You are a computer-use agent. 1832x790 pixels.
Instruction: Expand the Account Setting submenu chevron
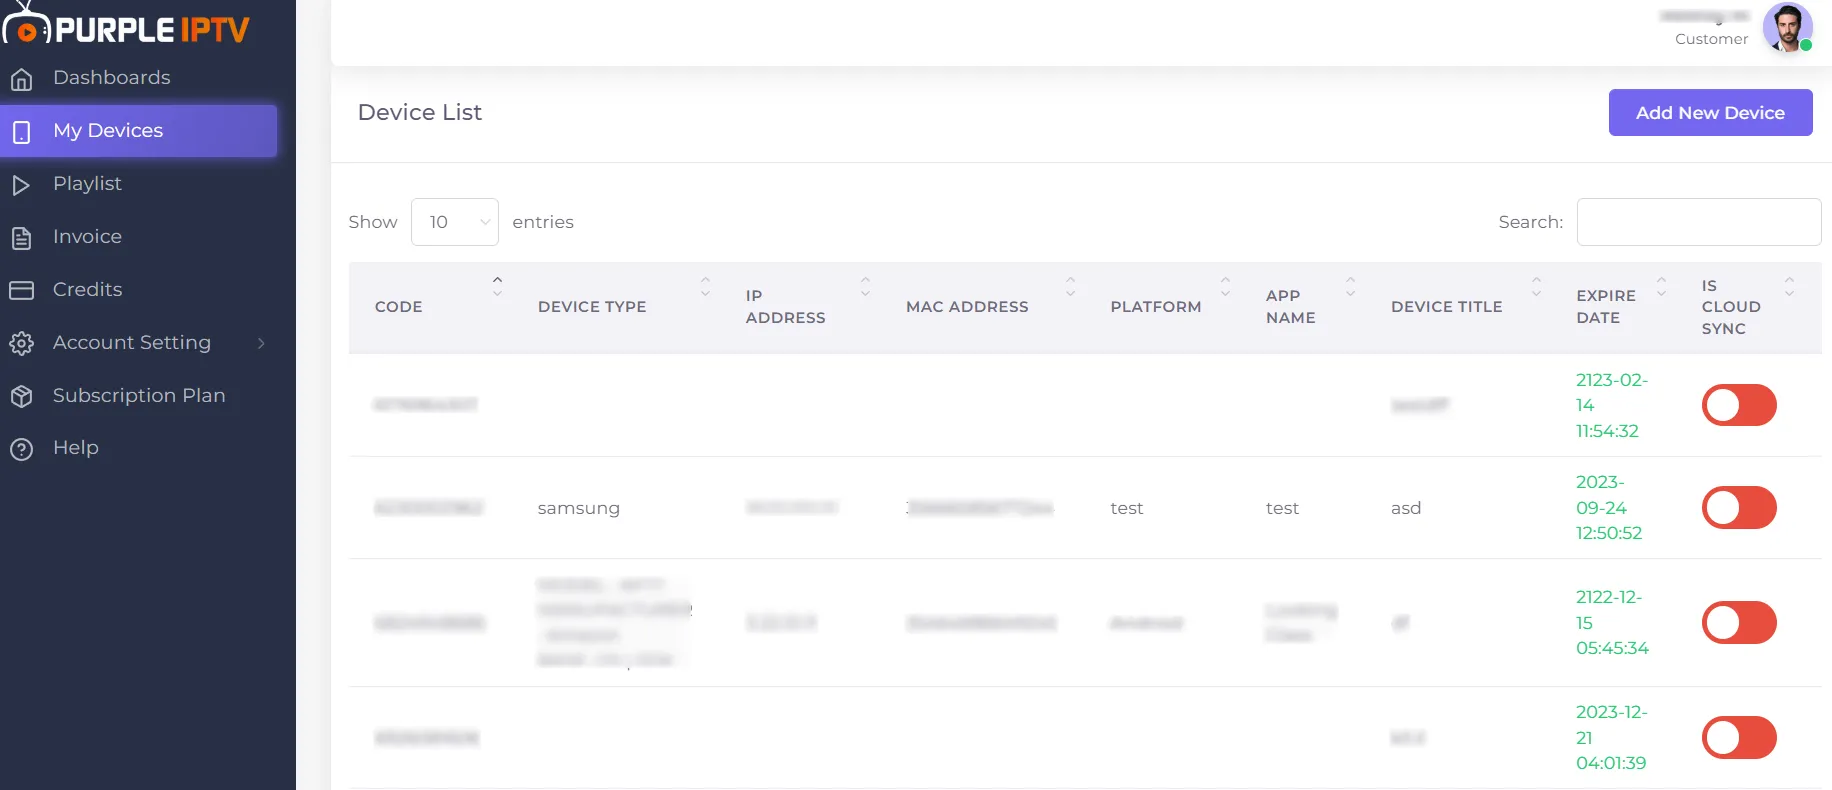tap(262, 343)
